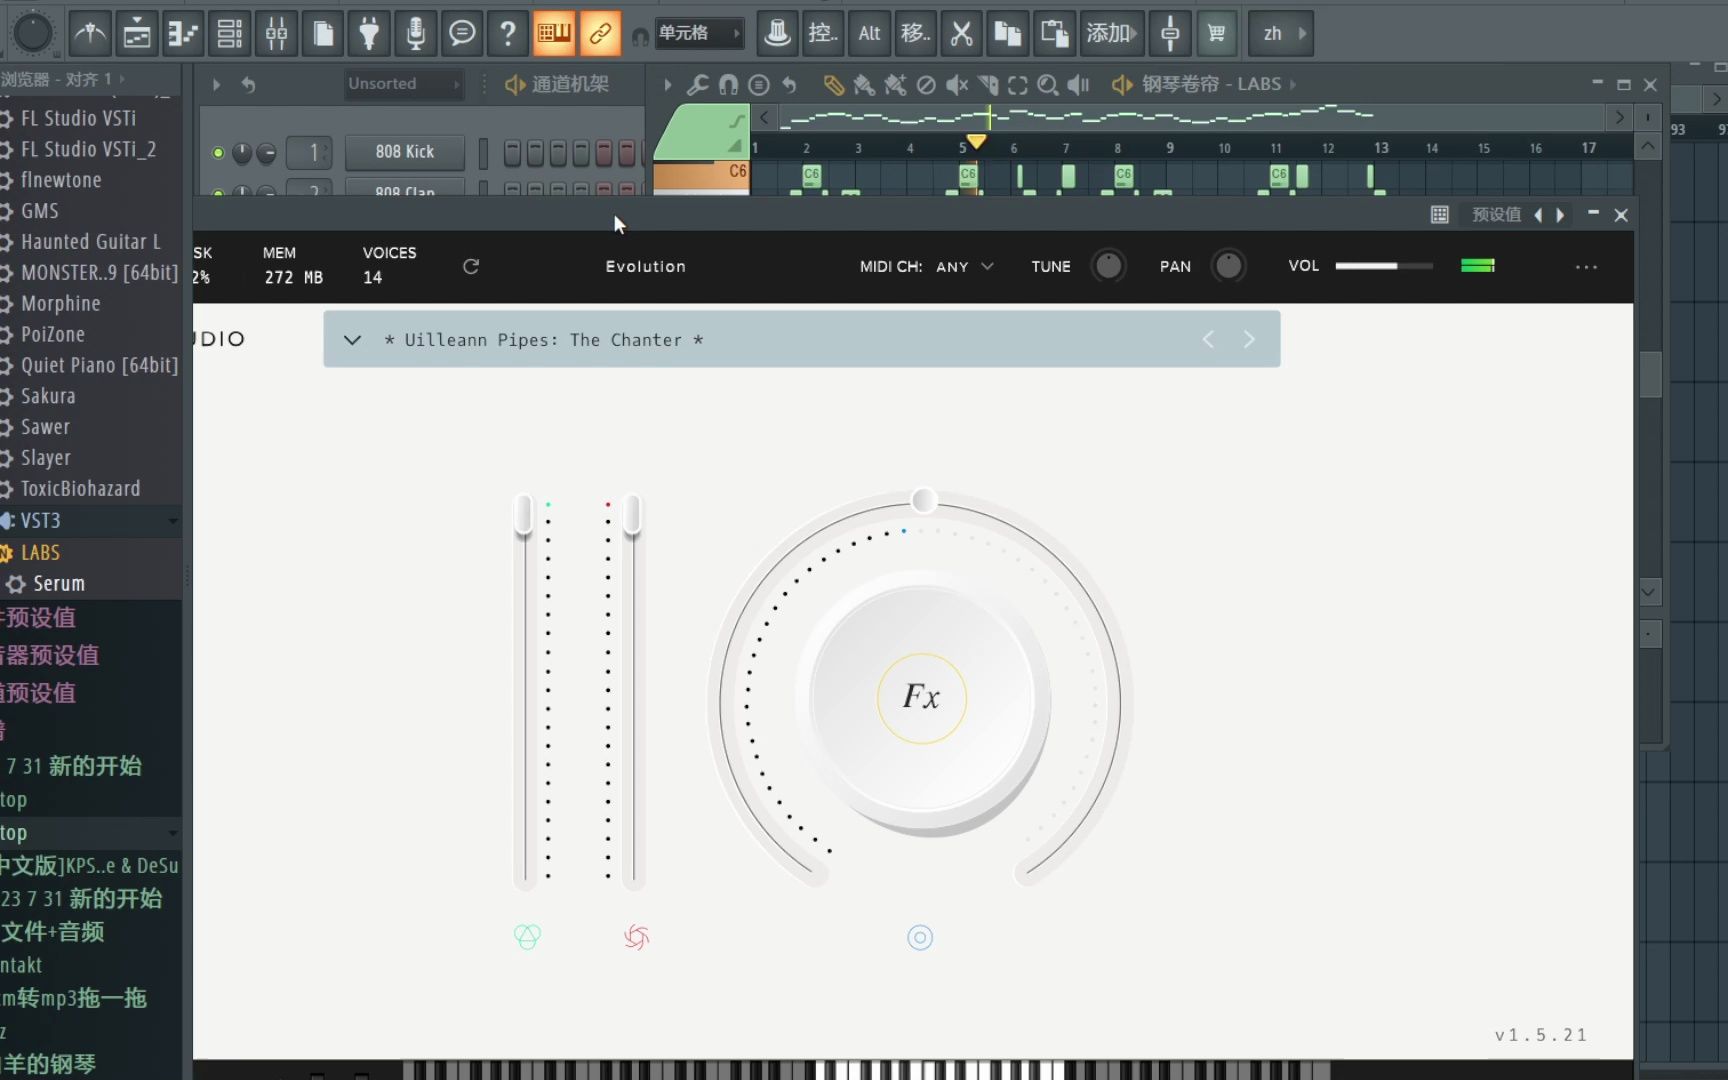1728x1080 pixels.
Task: Click the Fx center button
Action: click(921, 697)
